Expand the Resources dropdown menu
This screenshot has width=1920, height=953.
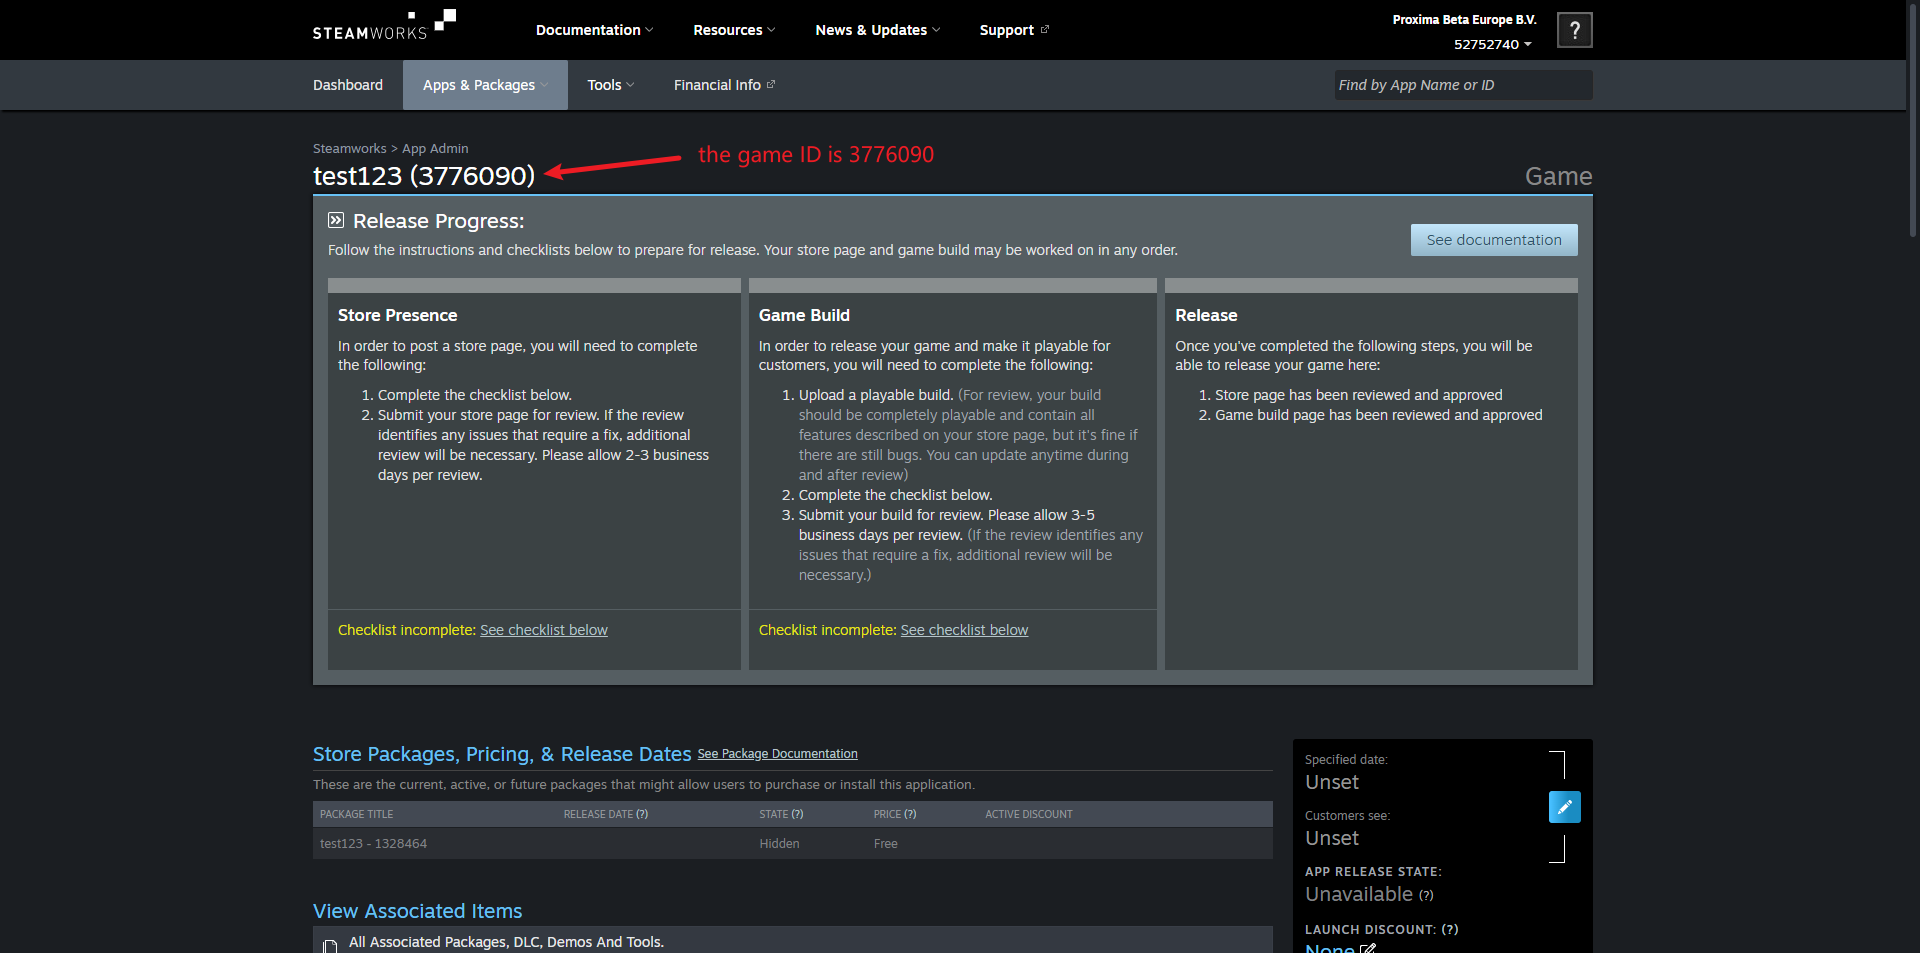tap(734, 30)
